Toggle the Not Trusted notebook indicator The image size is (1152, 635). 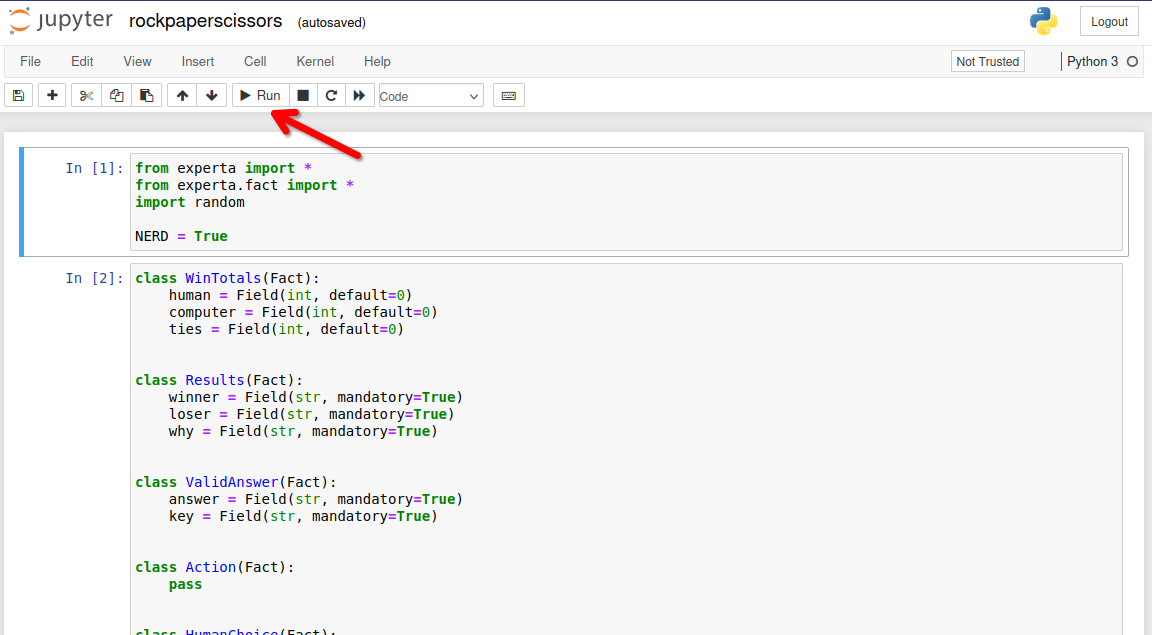pyautogui.click(x=987, y=61)
